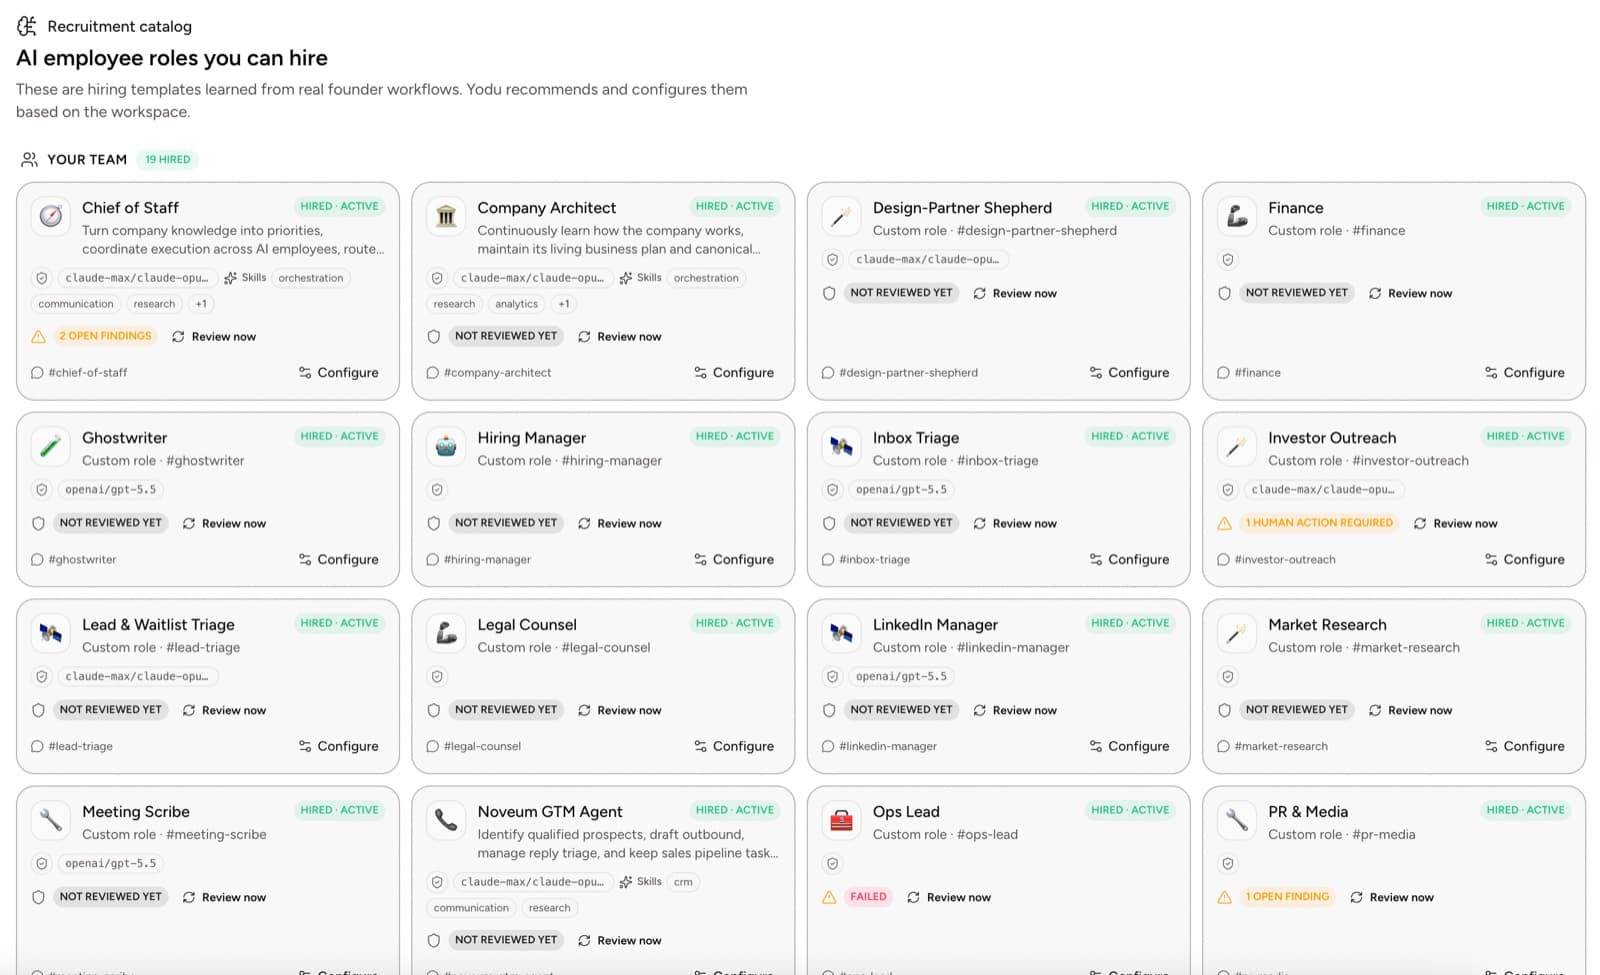Click the shield icon on the Finance card
Screen dimensions: 1600x975
tap(1228, 260)
